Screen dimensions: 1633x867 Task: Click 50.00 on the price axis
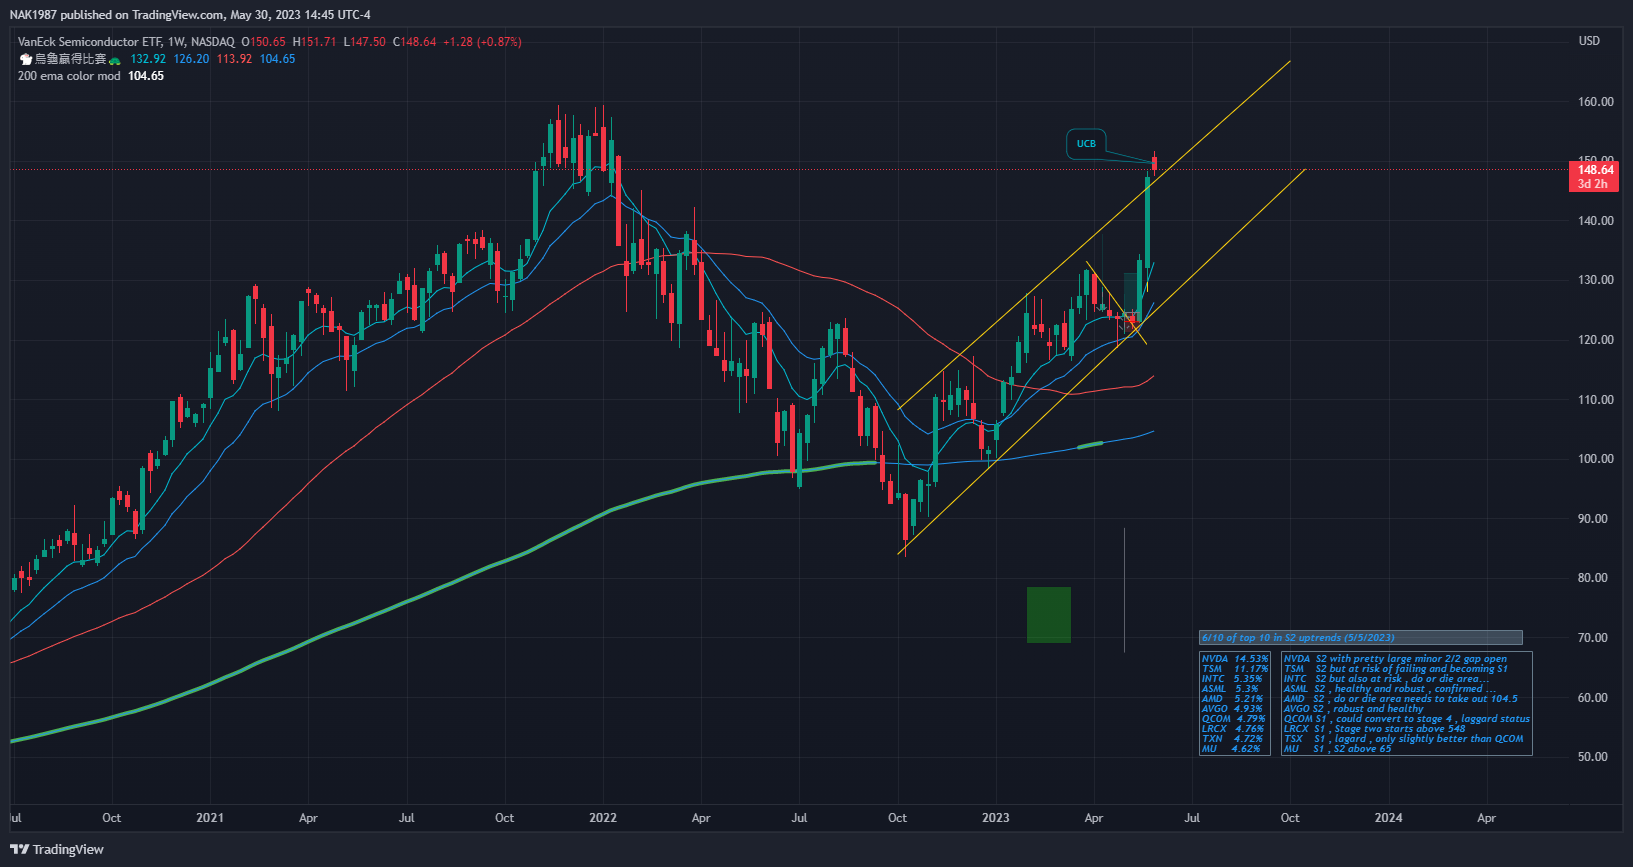coord(1592,757)
